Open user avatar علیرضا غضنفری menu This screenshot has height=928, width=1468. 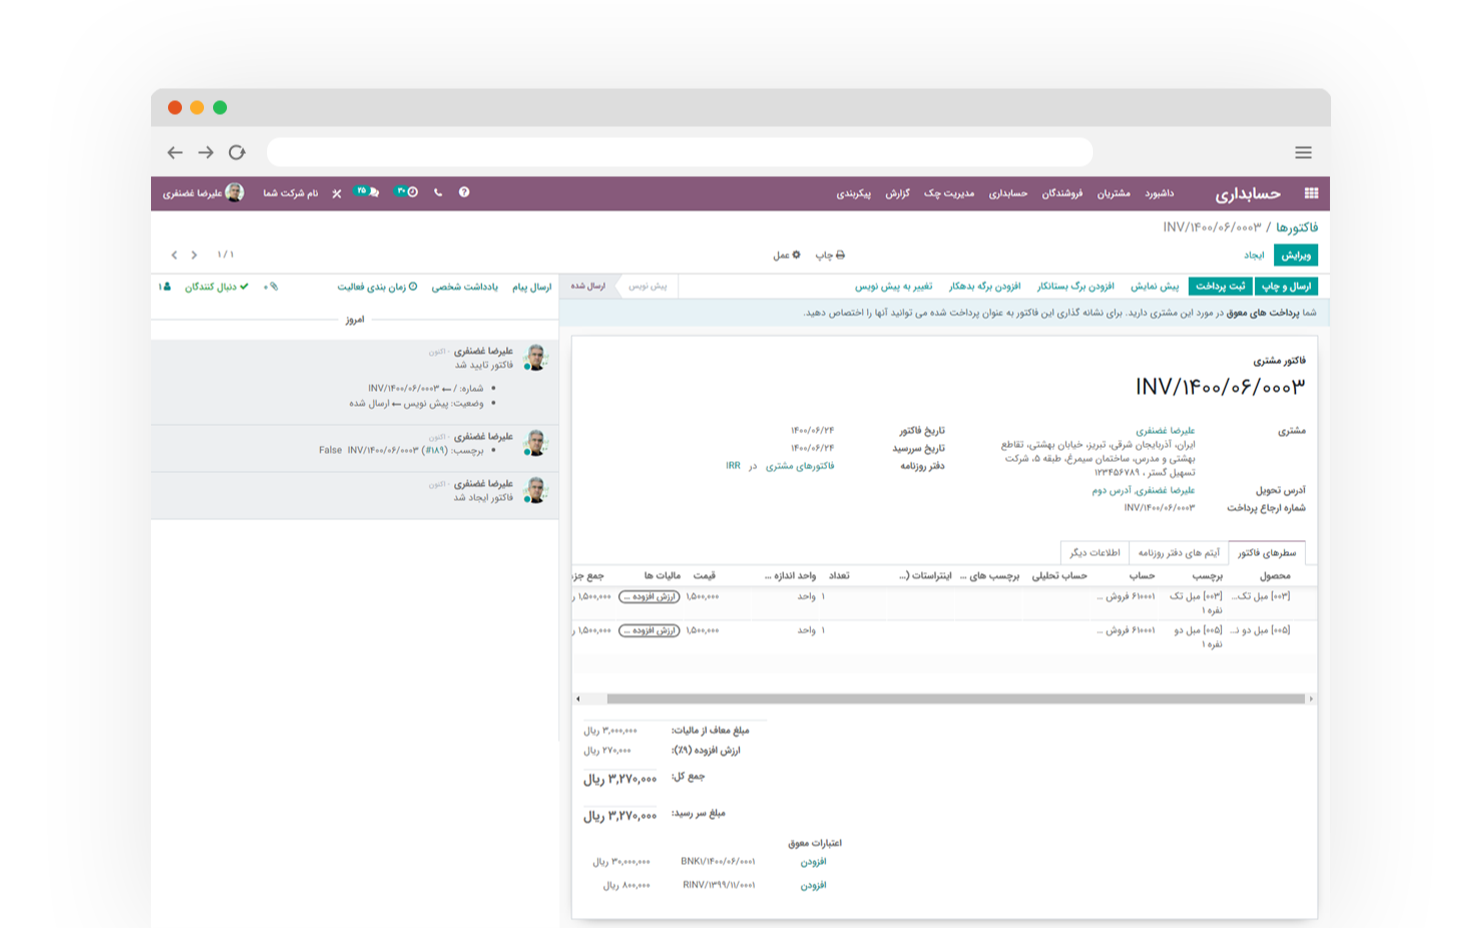click(204, 193)
